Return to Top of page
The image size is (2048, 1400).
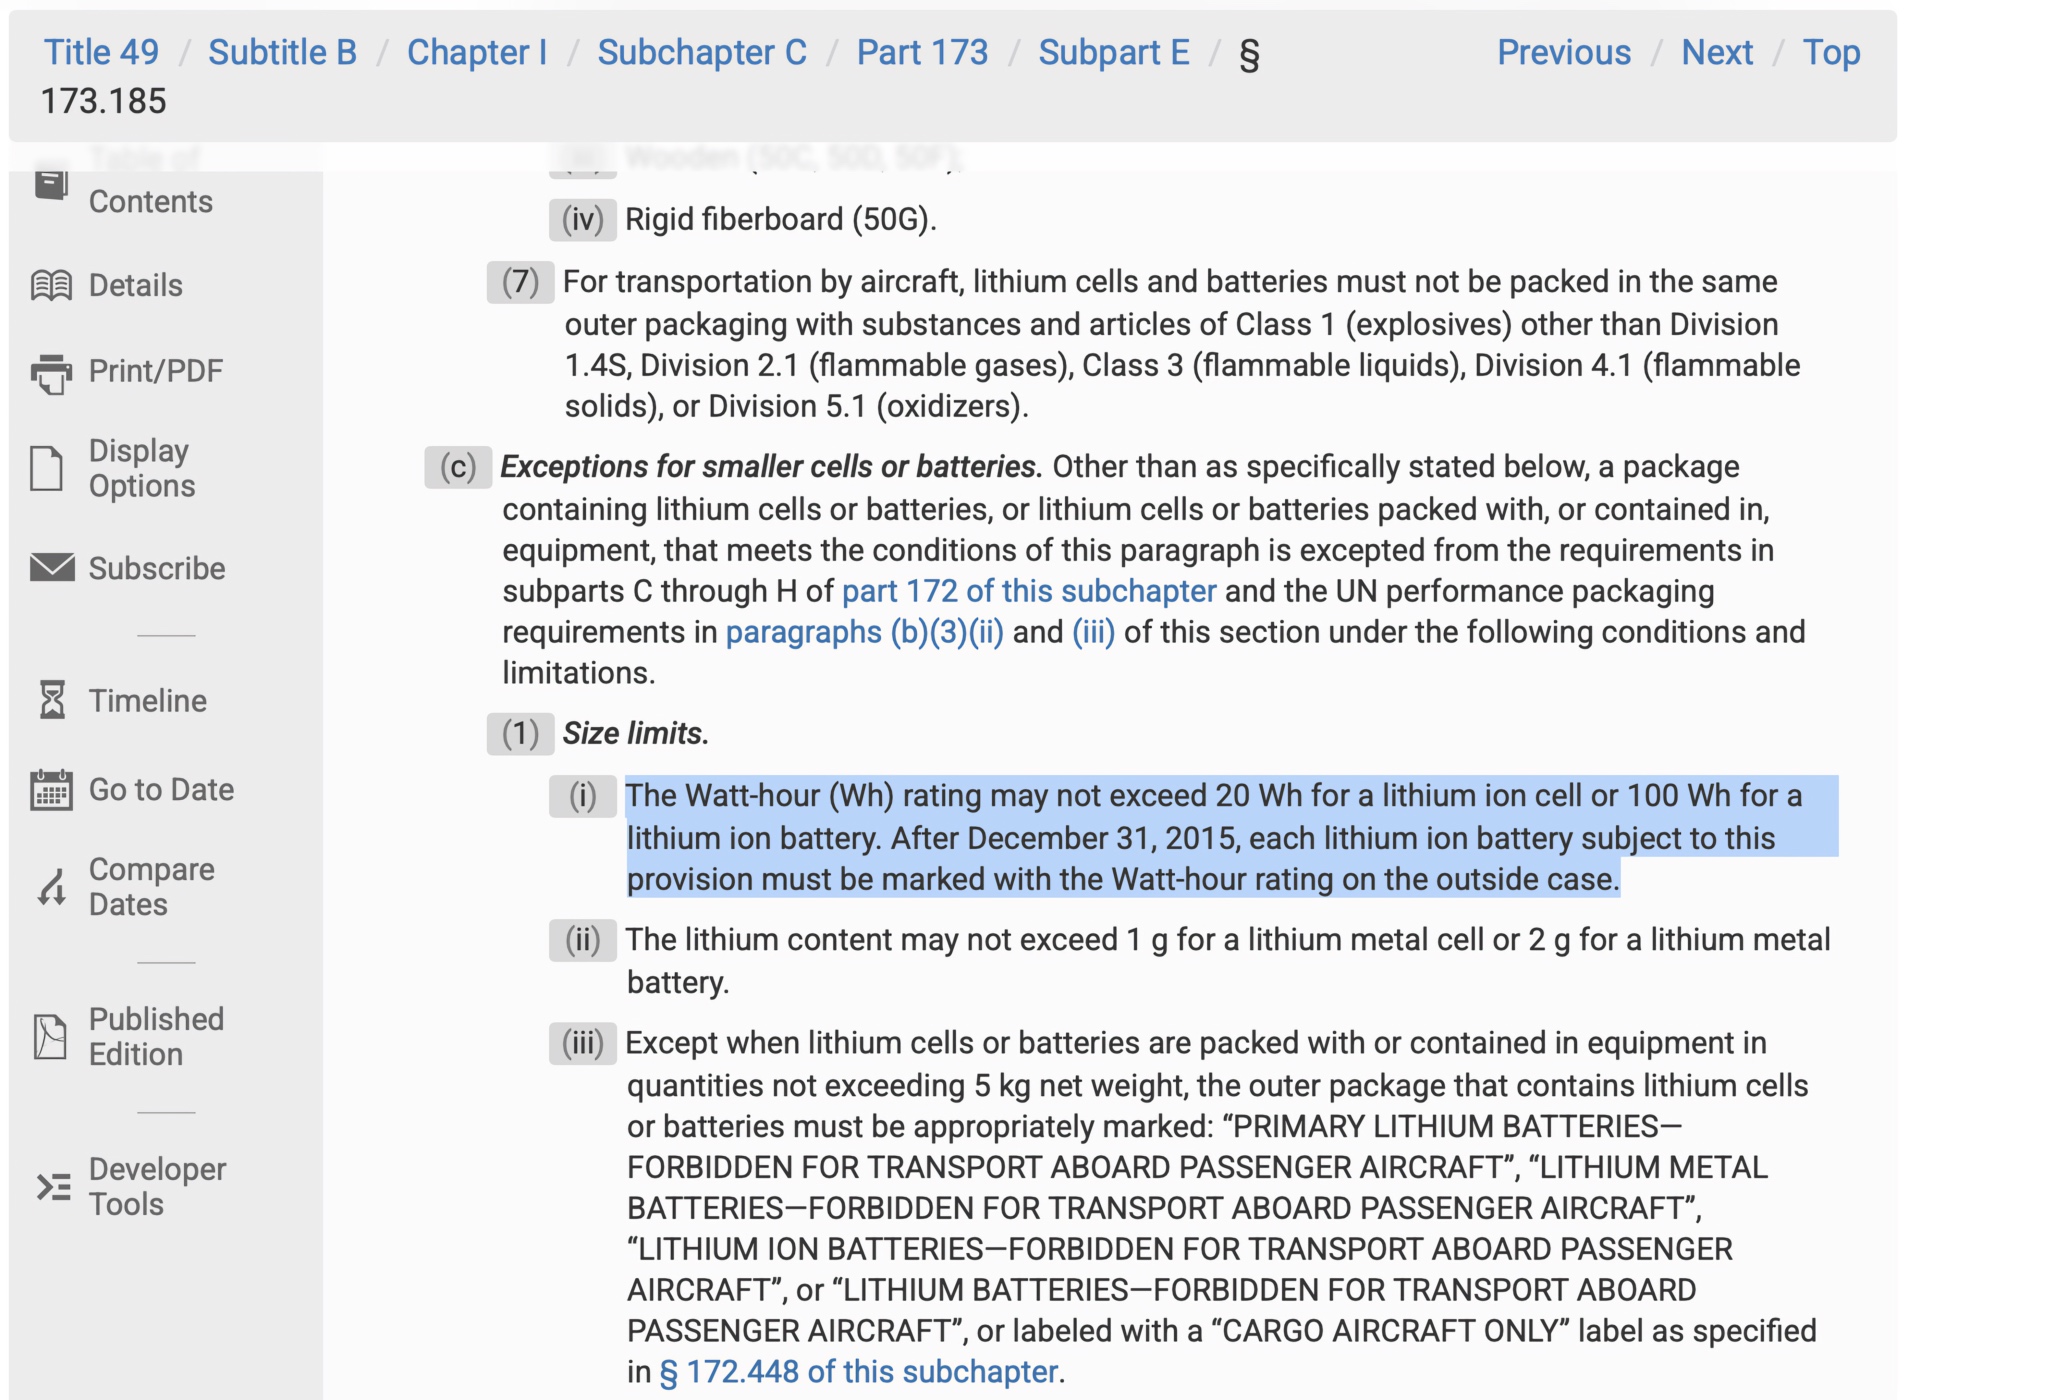click(1831, 52)
